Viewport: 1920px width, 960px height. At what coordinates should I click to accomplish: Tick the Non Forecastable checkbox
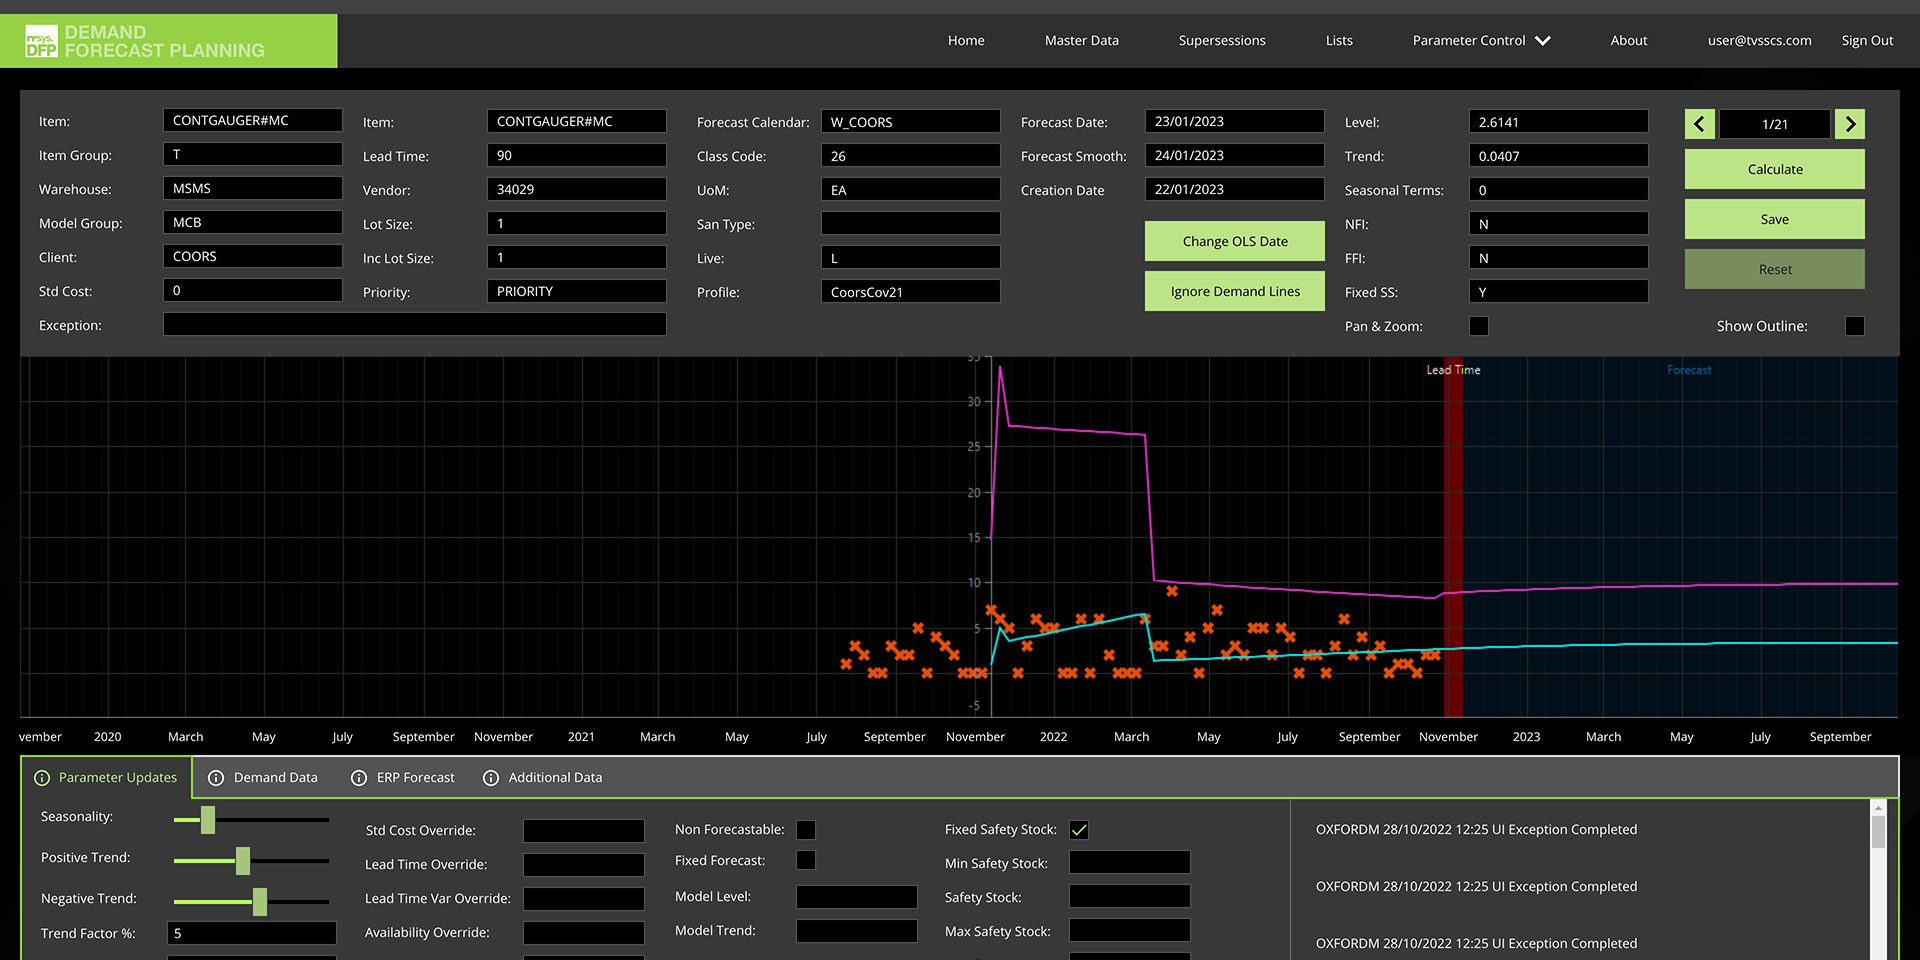point(806,830)
